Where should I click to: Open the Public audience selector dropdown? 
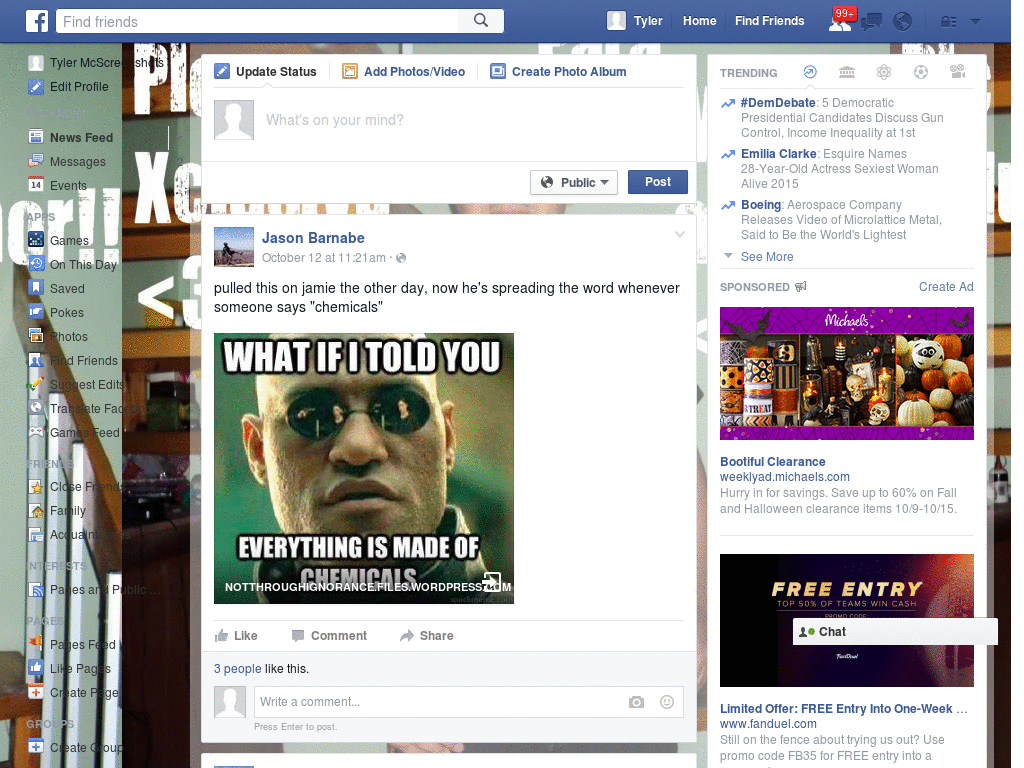[x=574, y=182]
